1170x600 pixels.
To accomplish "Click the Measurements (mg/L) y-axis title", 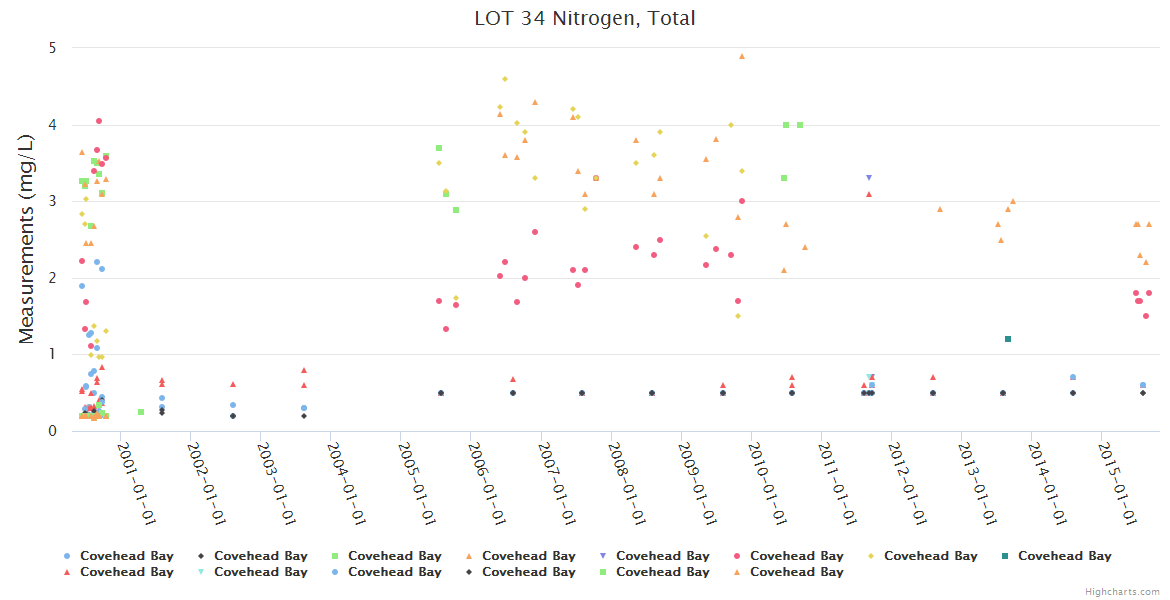I will tap(27, 240).
